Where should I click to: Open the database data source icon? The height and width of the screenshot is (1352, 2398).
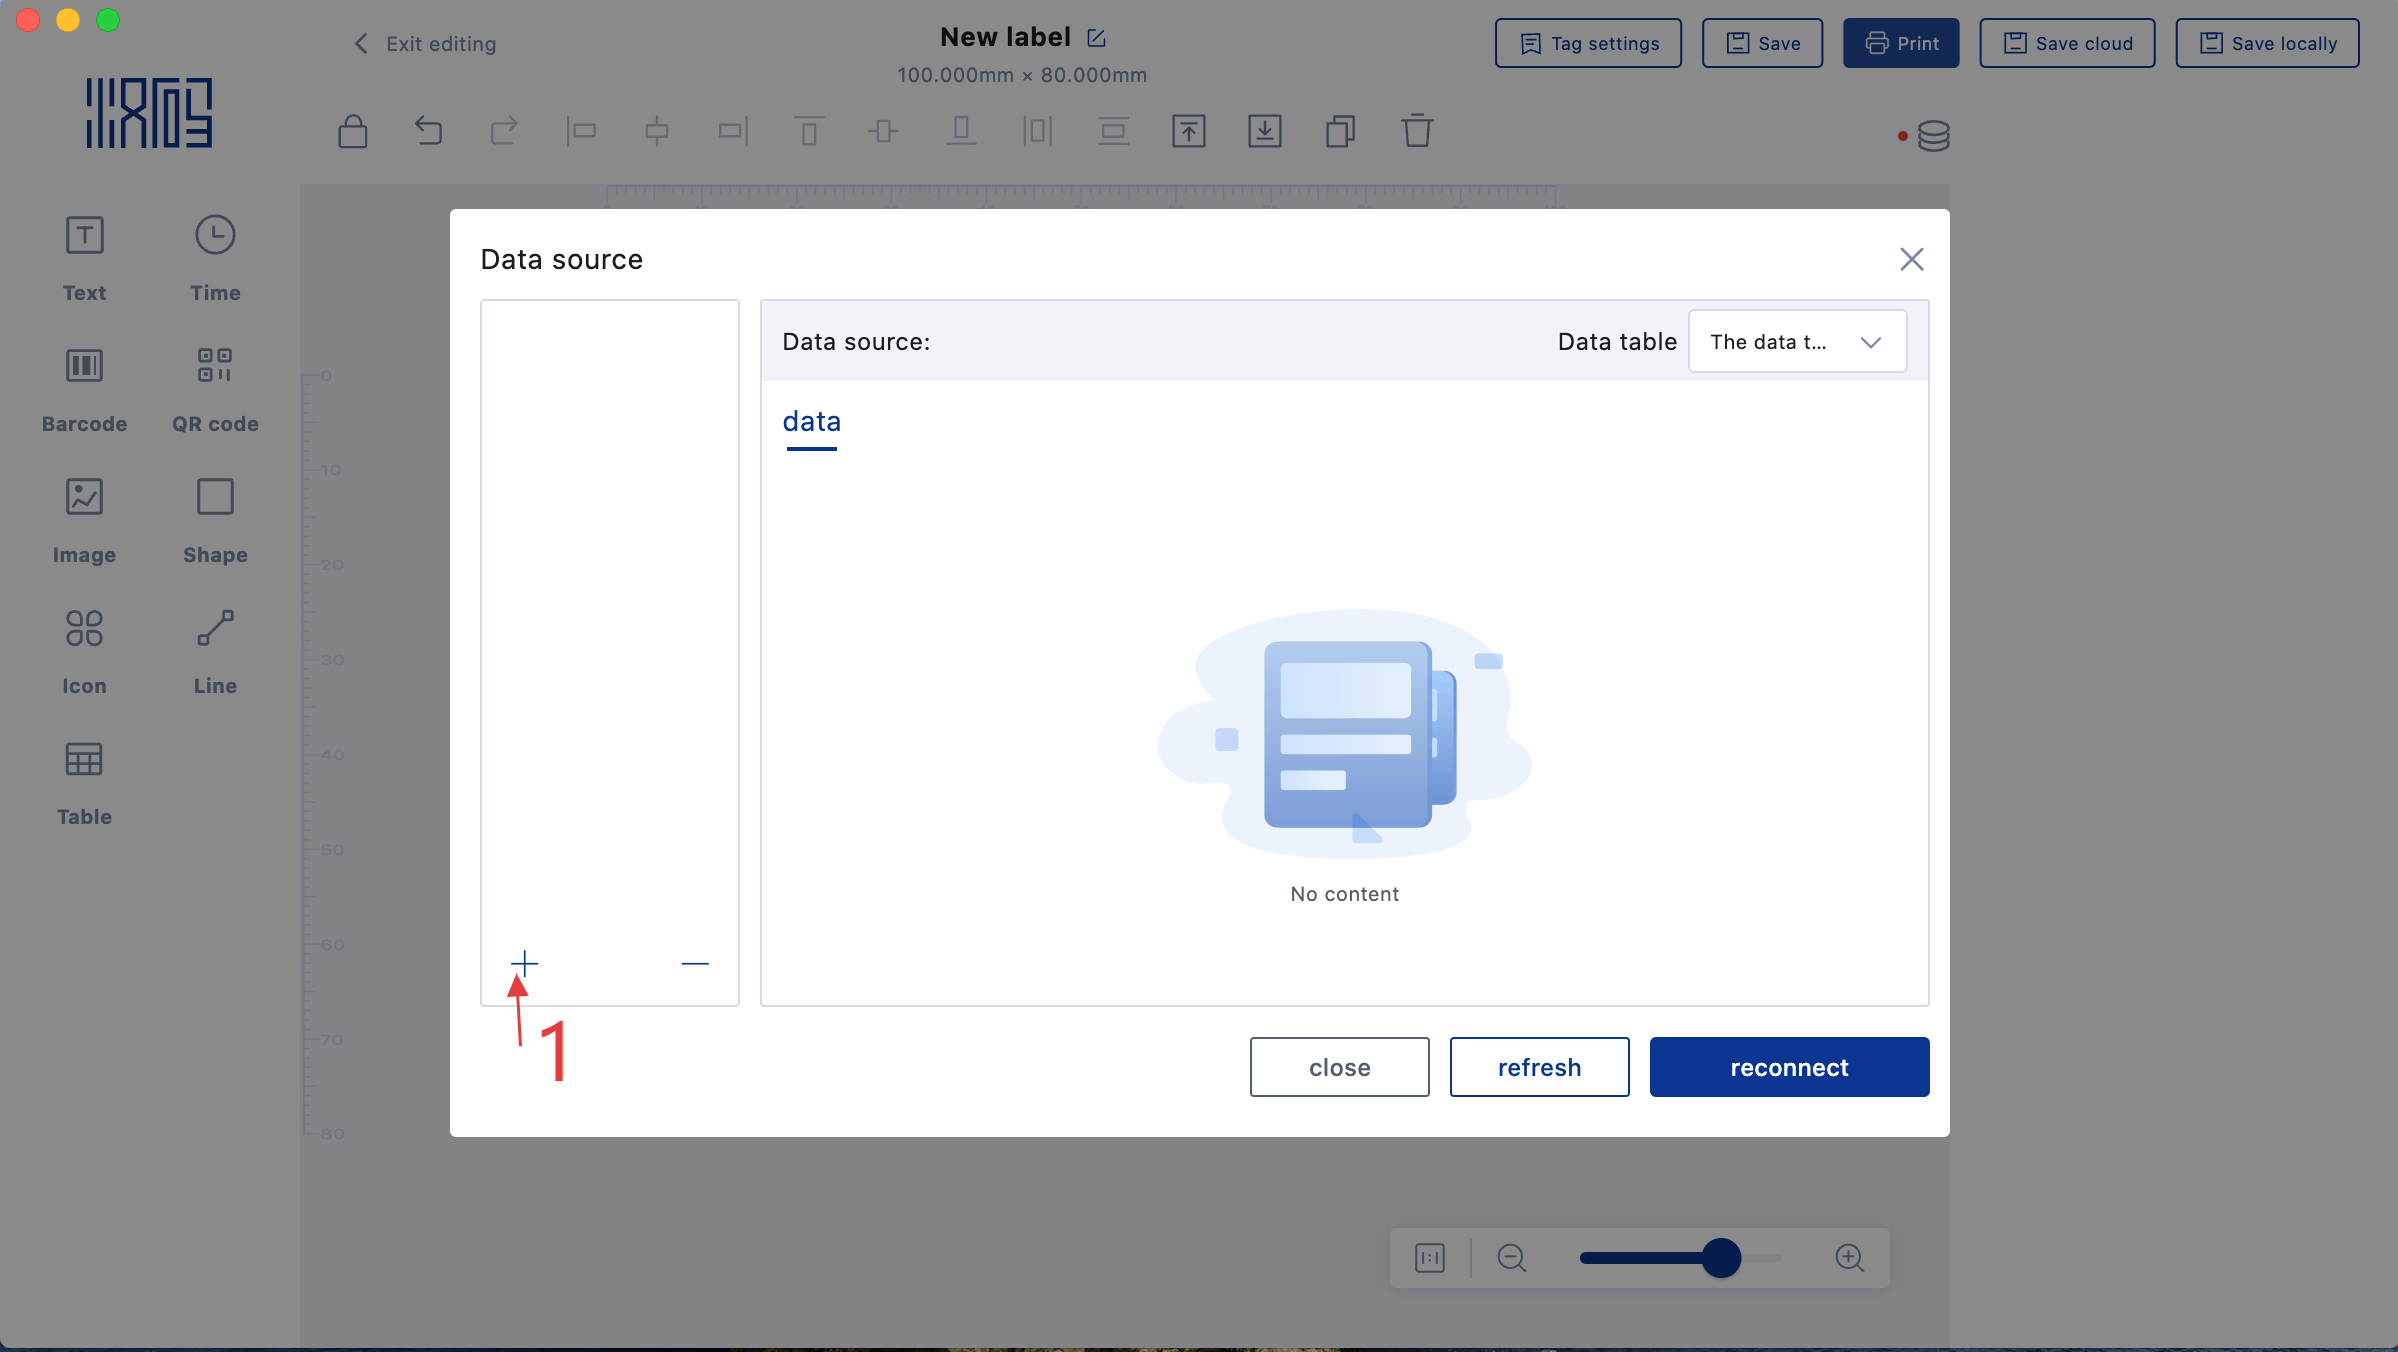coord(1933,136)
